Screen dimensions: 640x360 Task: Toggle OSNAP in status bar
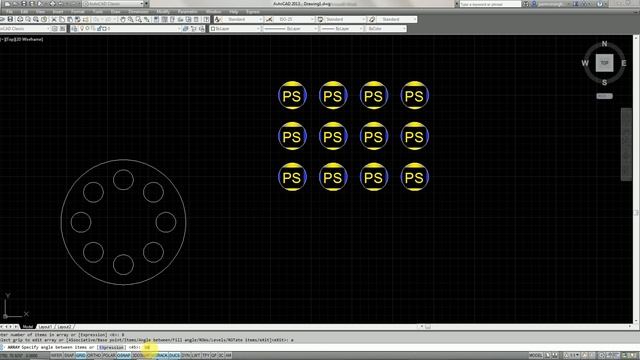point(123,356)
